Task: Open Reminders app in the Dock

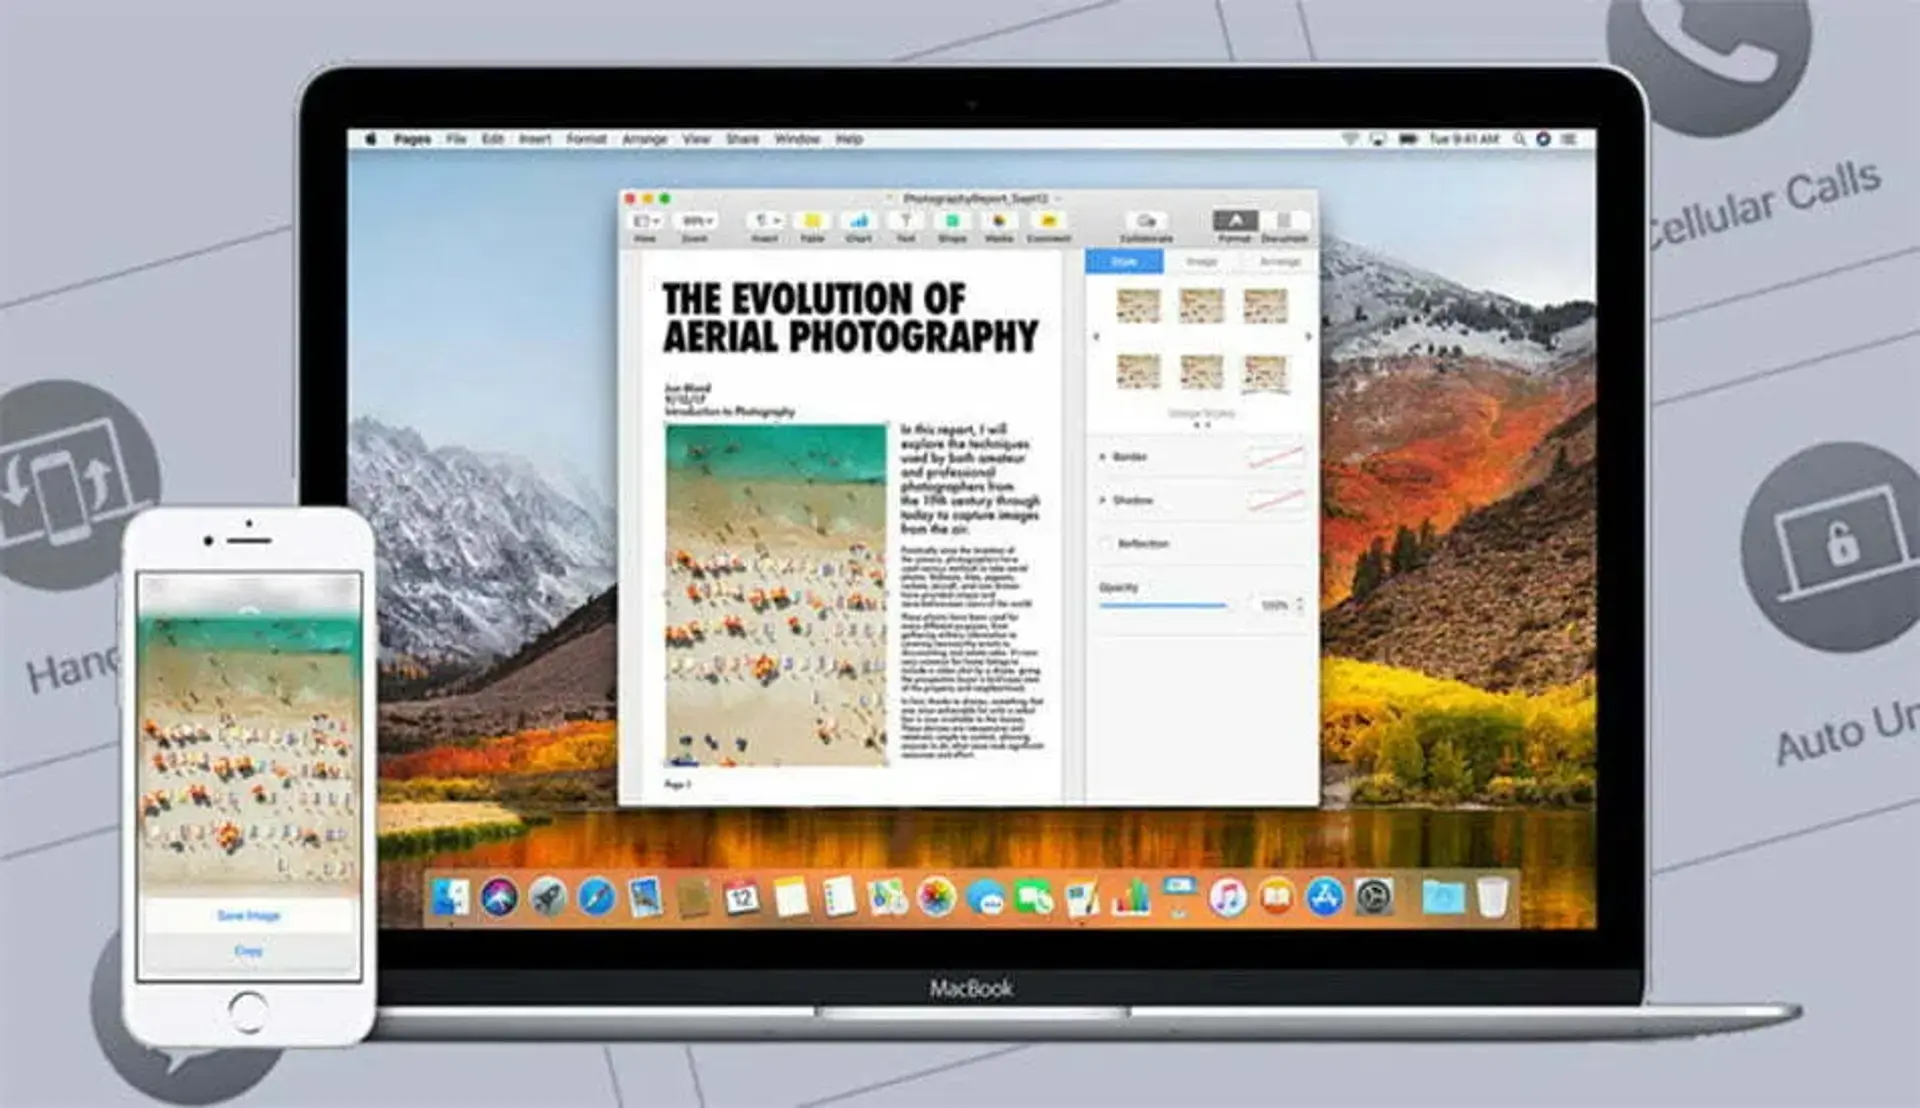Action: [839, 897]
